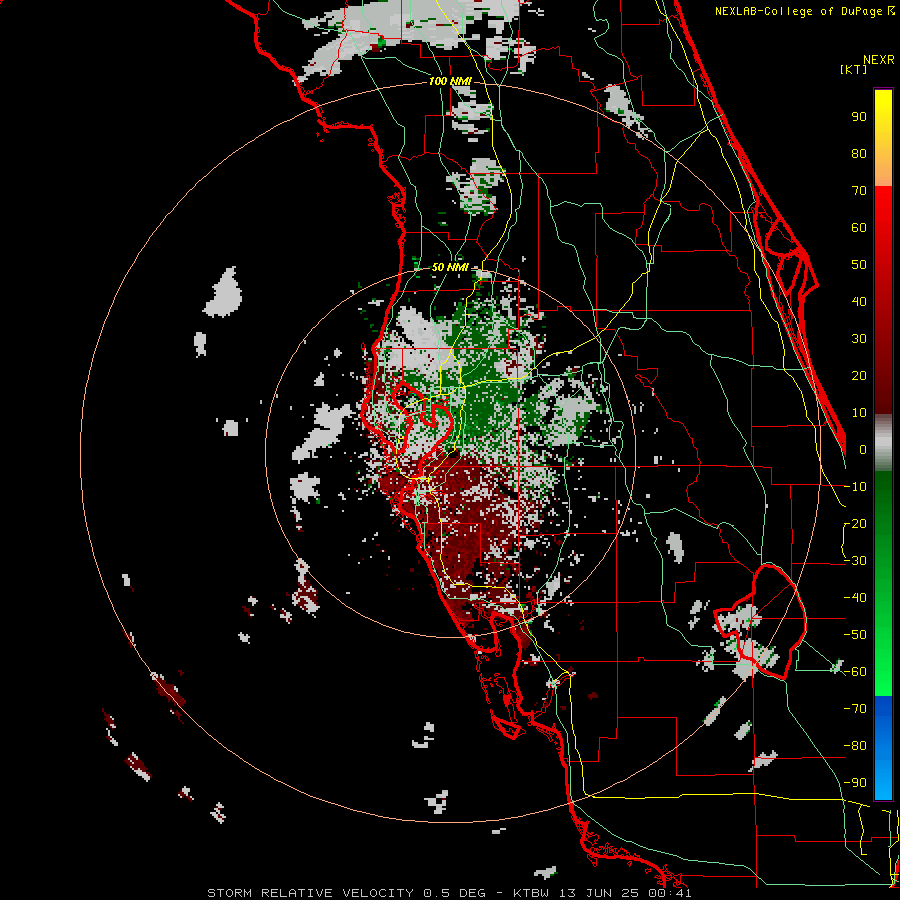Select the "-40" value on the velocity scale

pos(855,598)
